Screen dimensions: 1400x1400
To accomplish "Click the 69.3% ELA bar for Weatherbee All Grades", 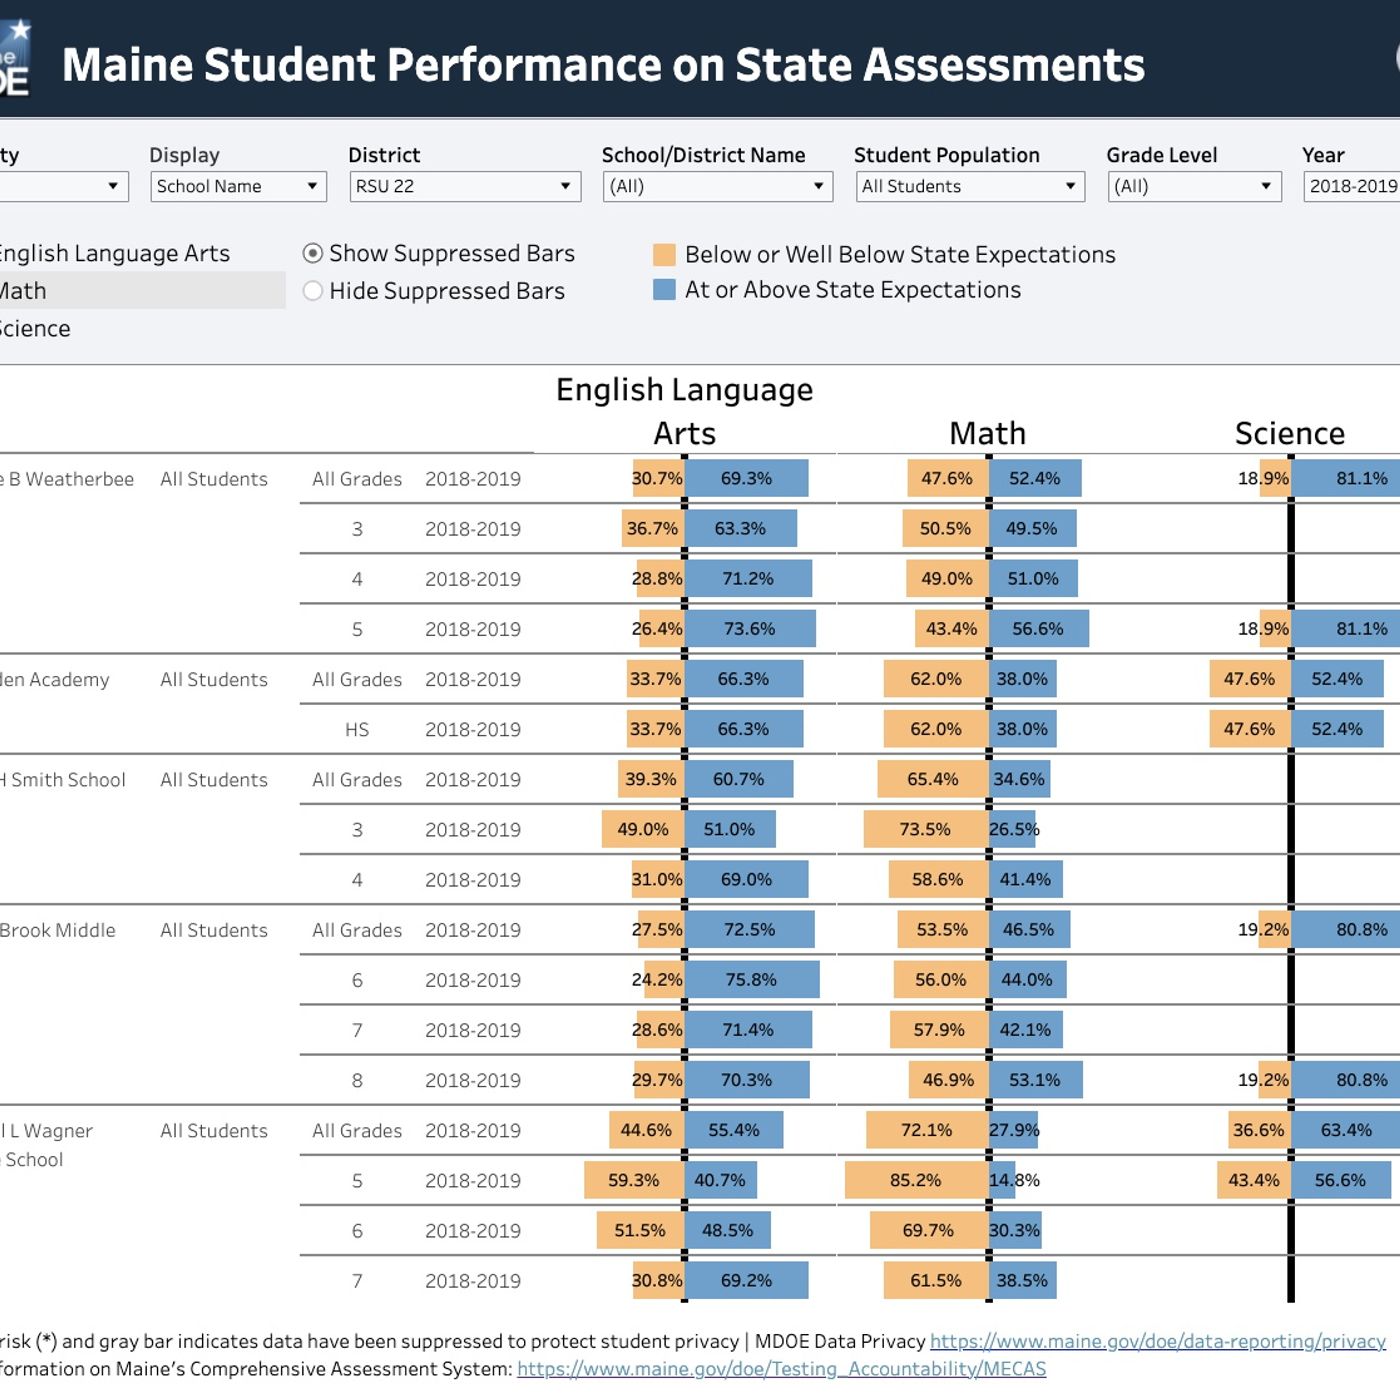I will point(747,479).
